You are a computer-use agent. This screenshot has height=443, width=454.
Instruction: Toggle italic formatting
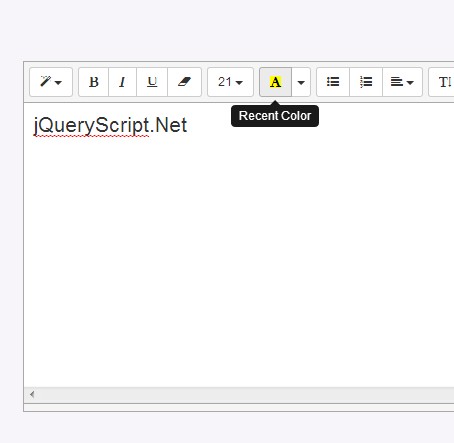[x=122, y=82]
